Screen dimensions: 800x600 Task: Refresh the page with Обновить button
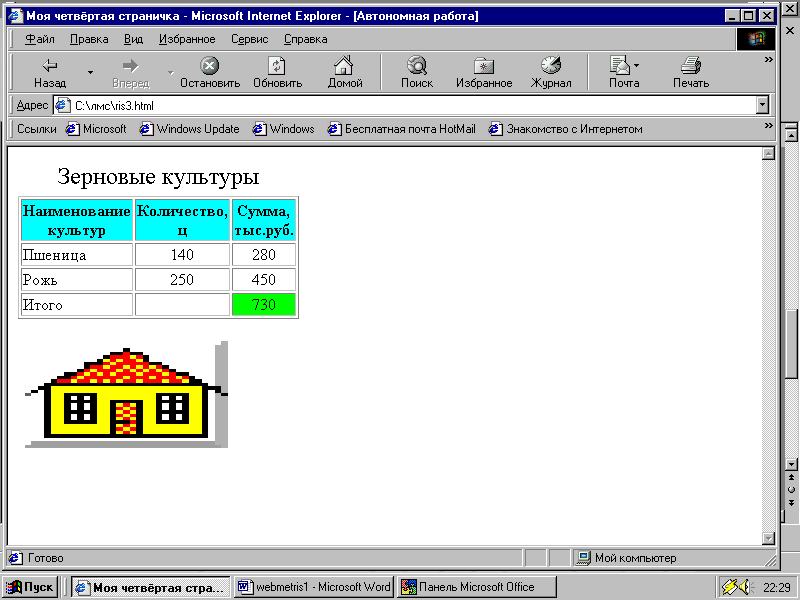tap(278, 72)
